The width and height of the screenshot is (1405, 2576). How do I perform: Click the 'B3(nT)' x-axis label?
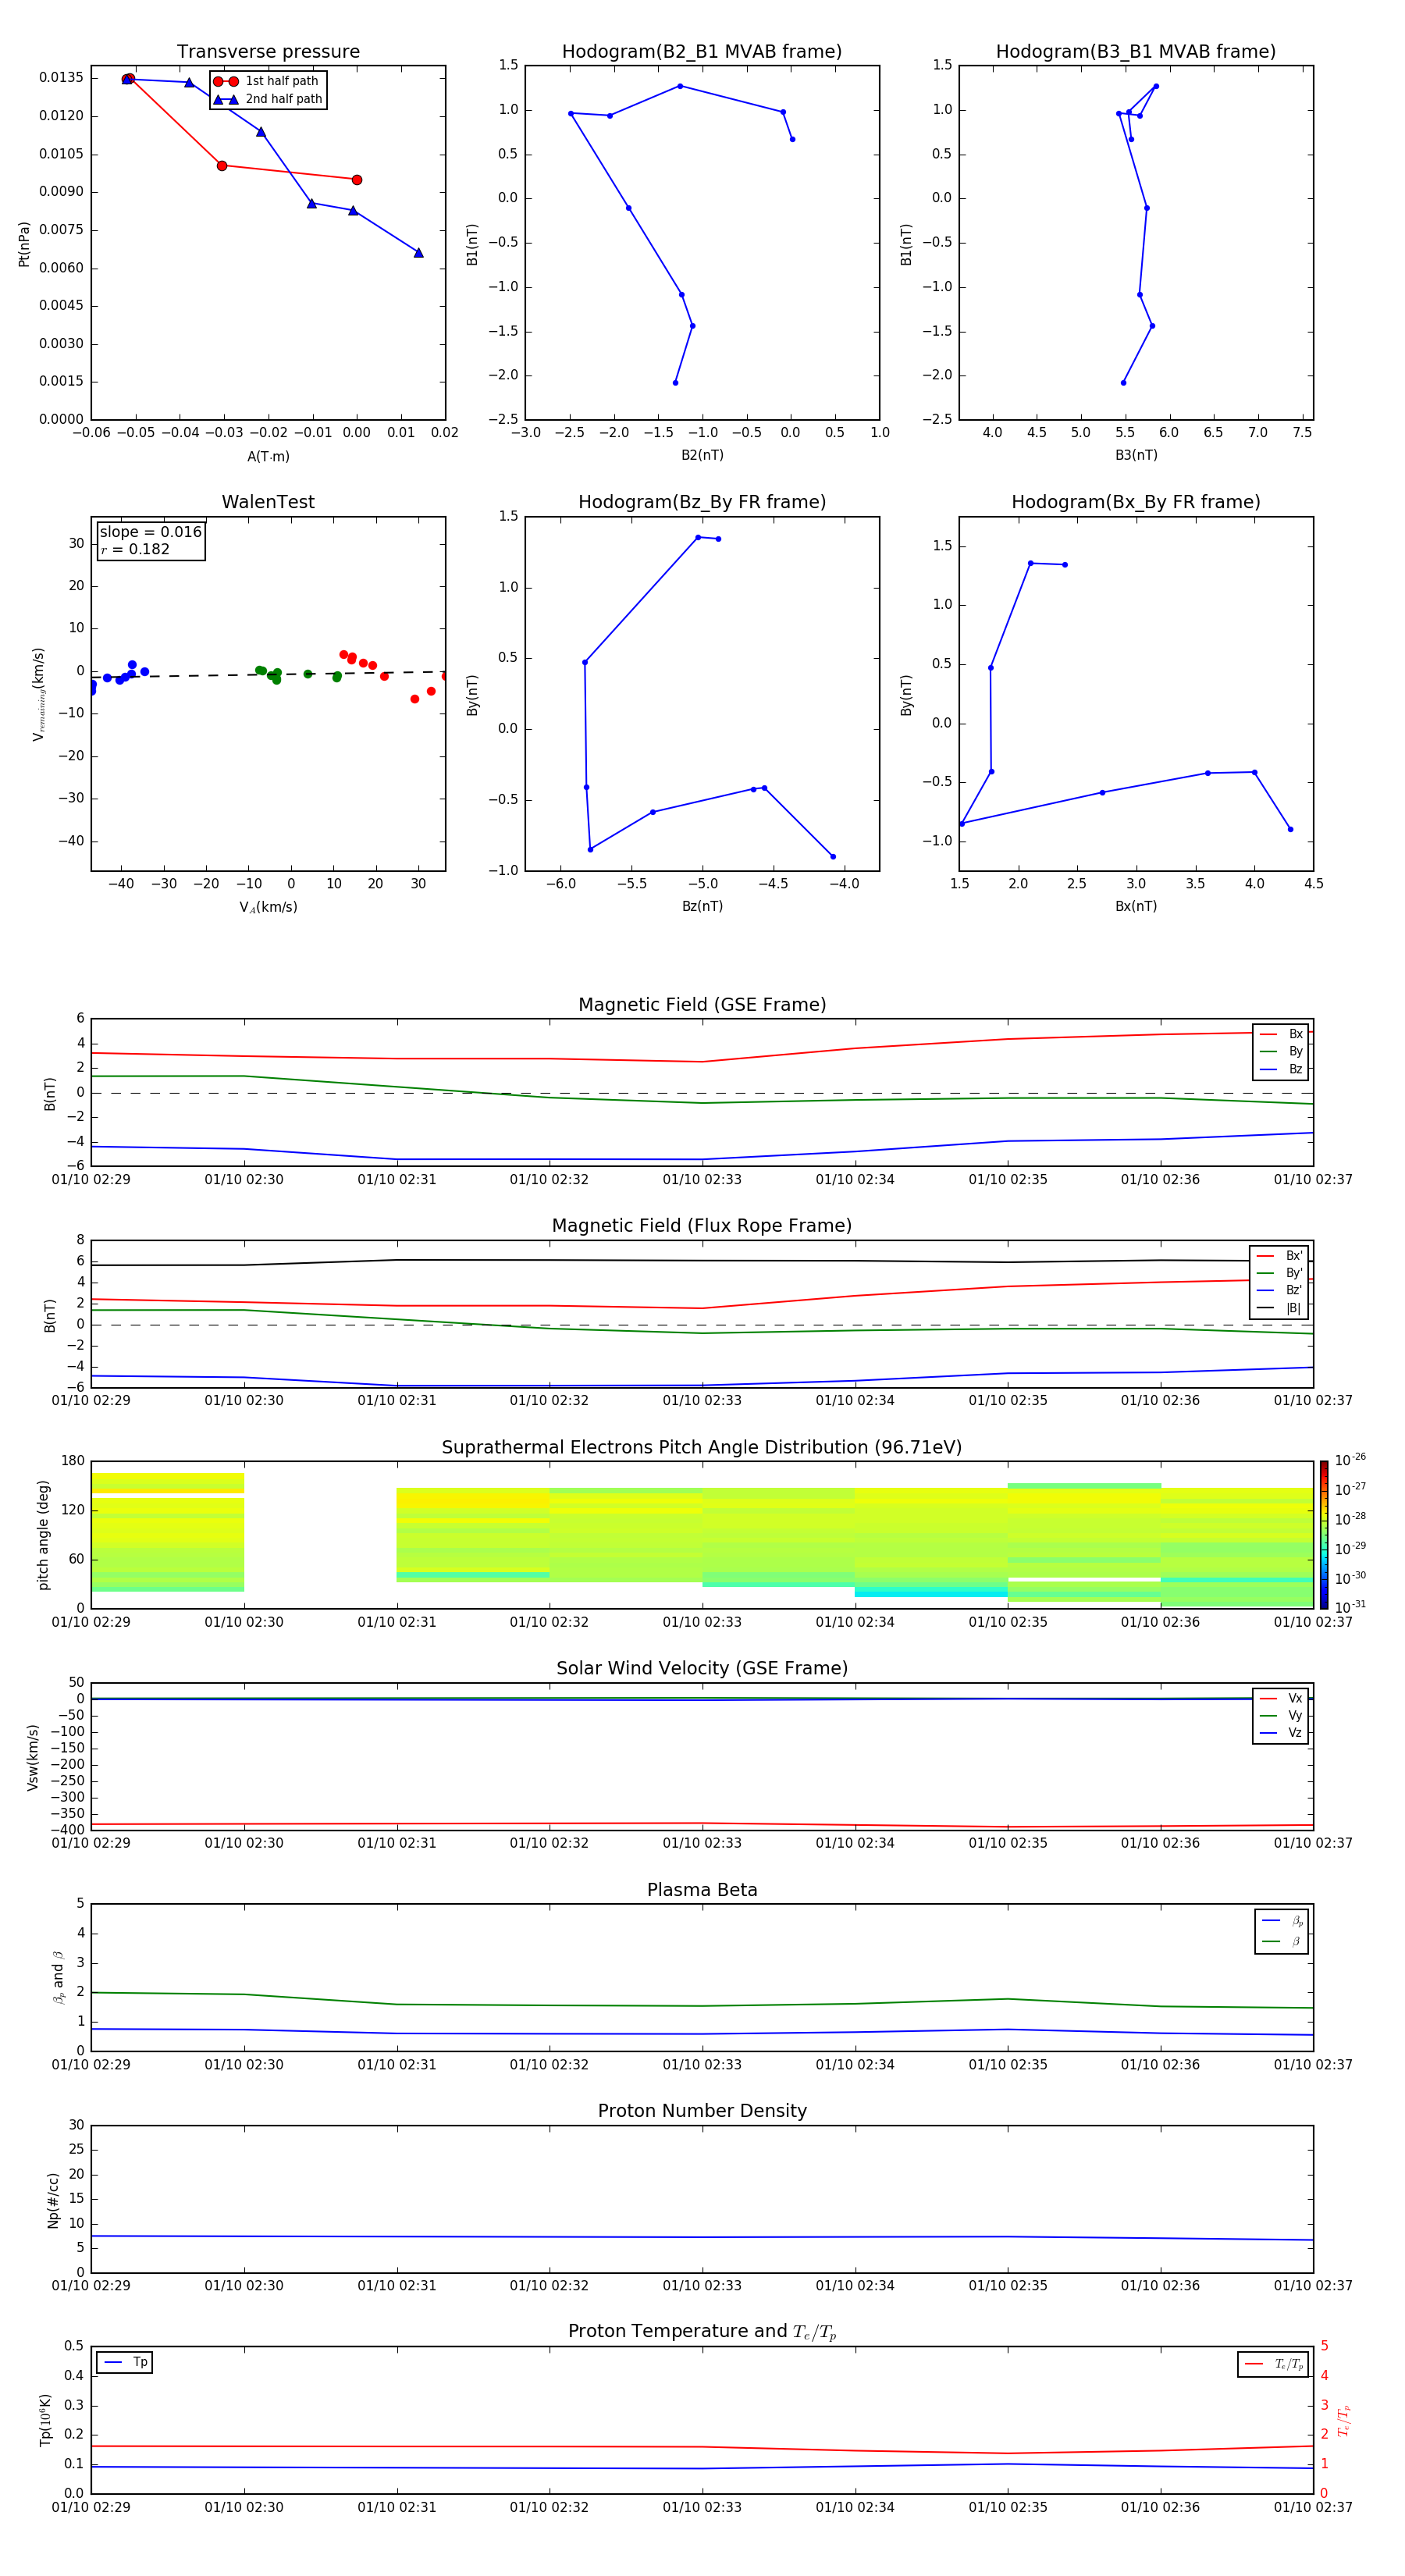pyautogui.click(x=1136, y=455)
